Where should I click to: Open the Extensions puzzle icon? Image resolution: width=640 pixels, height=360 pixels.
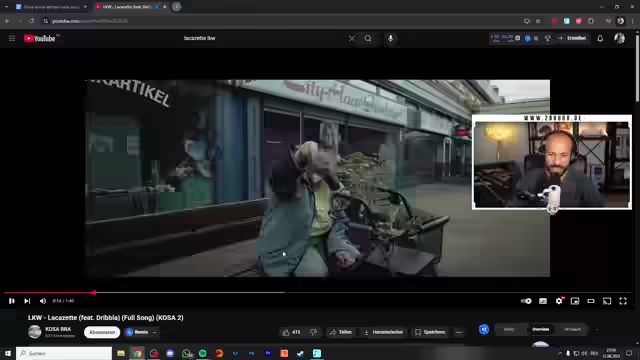click(x=591, y=21)
